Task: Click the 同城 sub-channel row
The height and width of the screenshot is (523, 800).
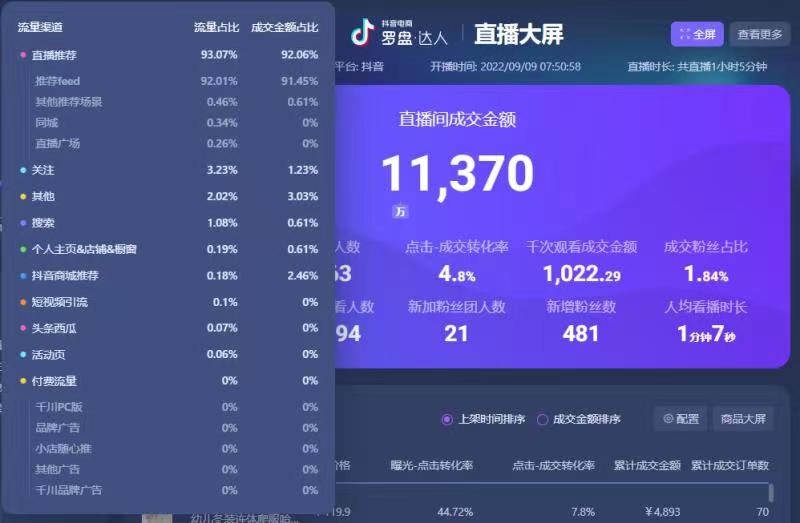Action: [x=176, y=122]
